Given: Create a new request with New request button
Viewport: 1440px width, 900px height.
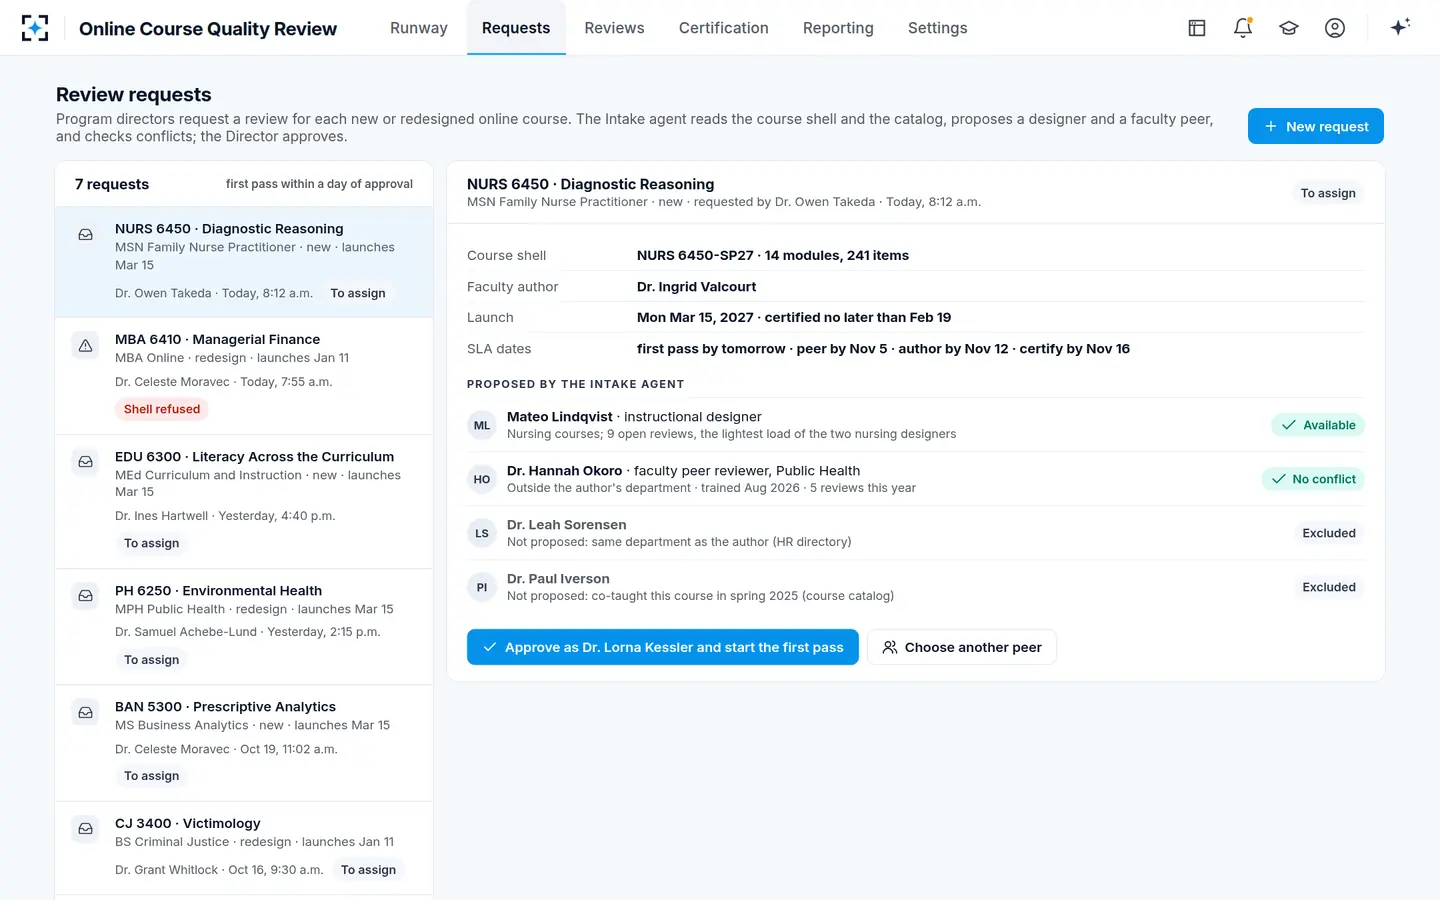Looking at the screenshot, I should [x=1316, y=126].
